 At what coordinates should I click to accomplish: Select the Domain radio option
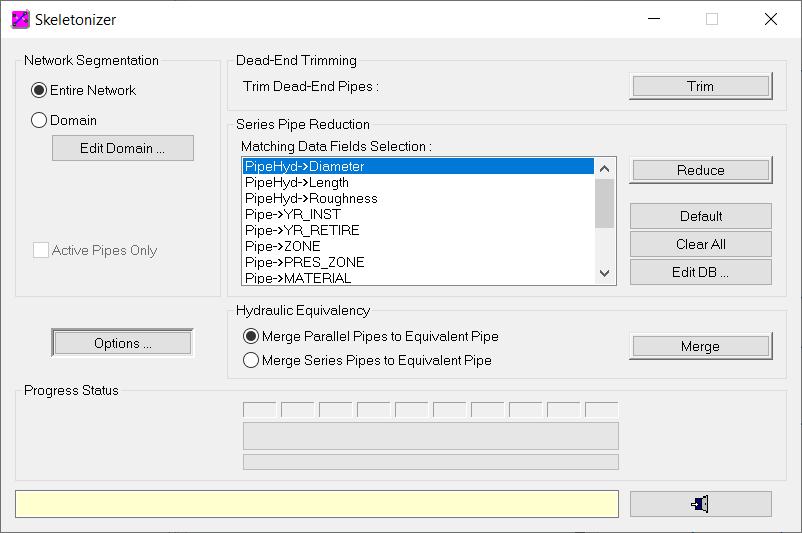point(39,120)
